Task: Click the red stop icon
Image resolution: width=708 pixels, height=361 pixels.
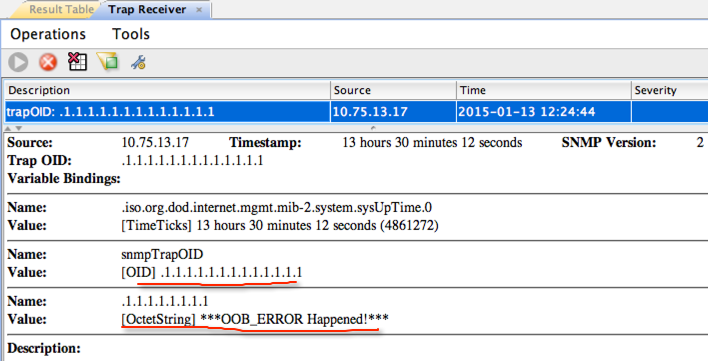Action: click(x=48, y=62)
